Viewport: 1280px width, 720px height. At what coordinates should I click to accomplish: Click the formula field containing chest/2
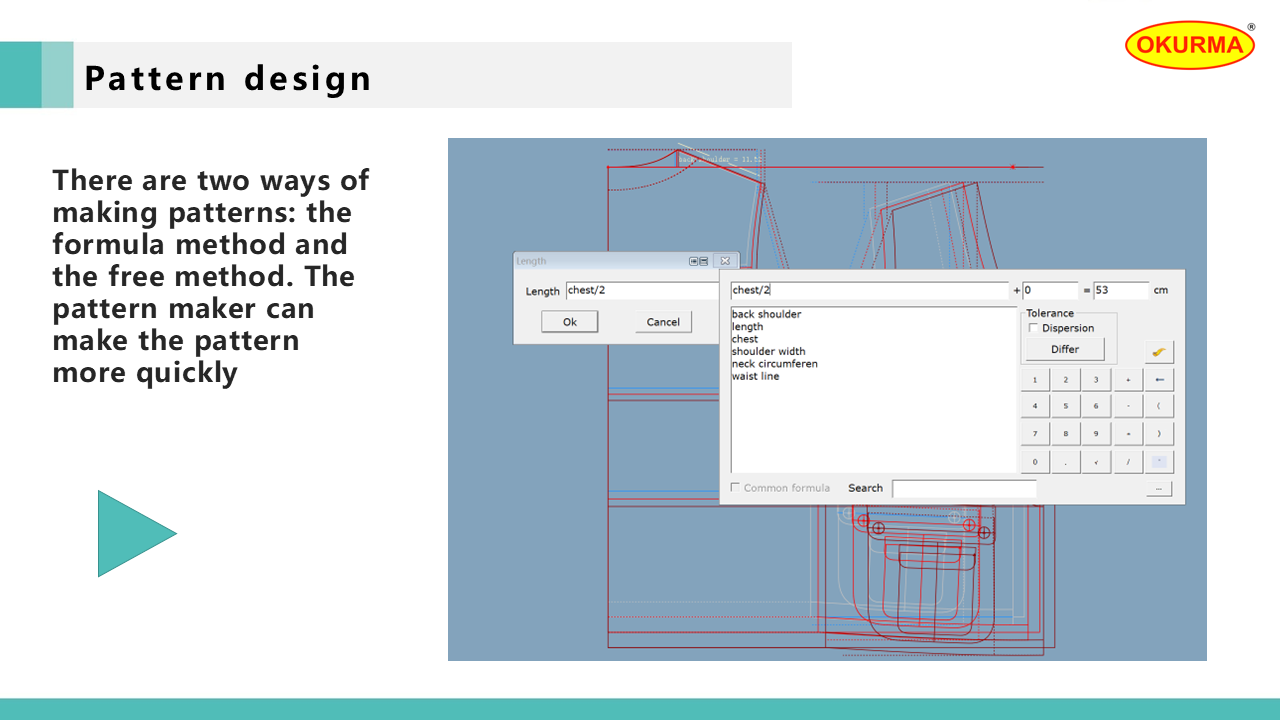(x=868, y=290)
